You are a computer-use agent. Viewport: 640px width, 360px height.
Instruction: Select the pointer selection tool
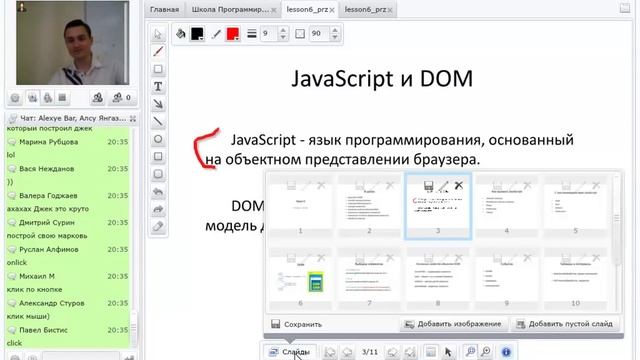[158, 34]
